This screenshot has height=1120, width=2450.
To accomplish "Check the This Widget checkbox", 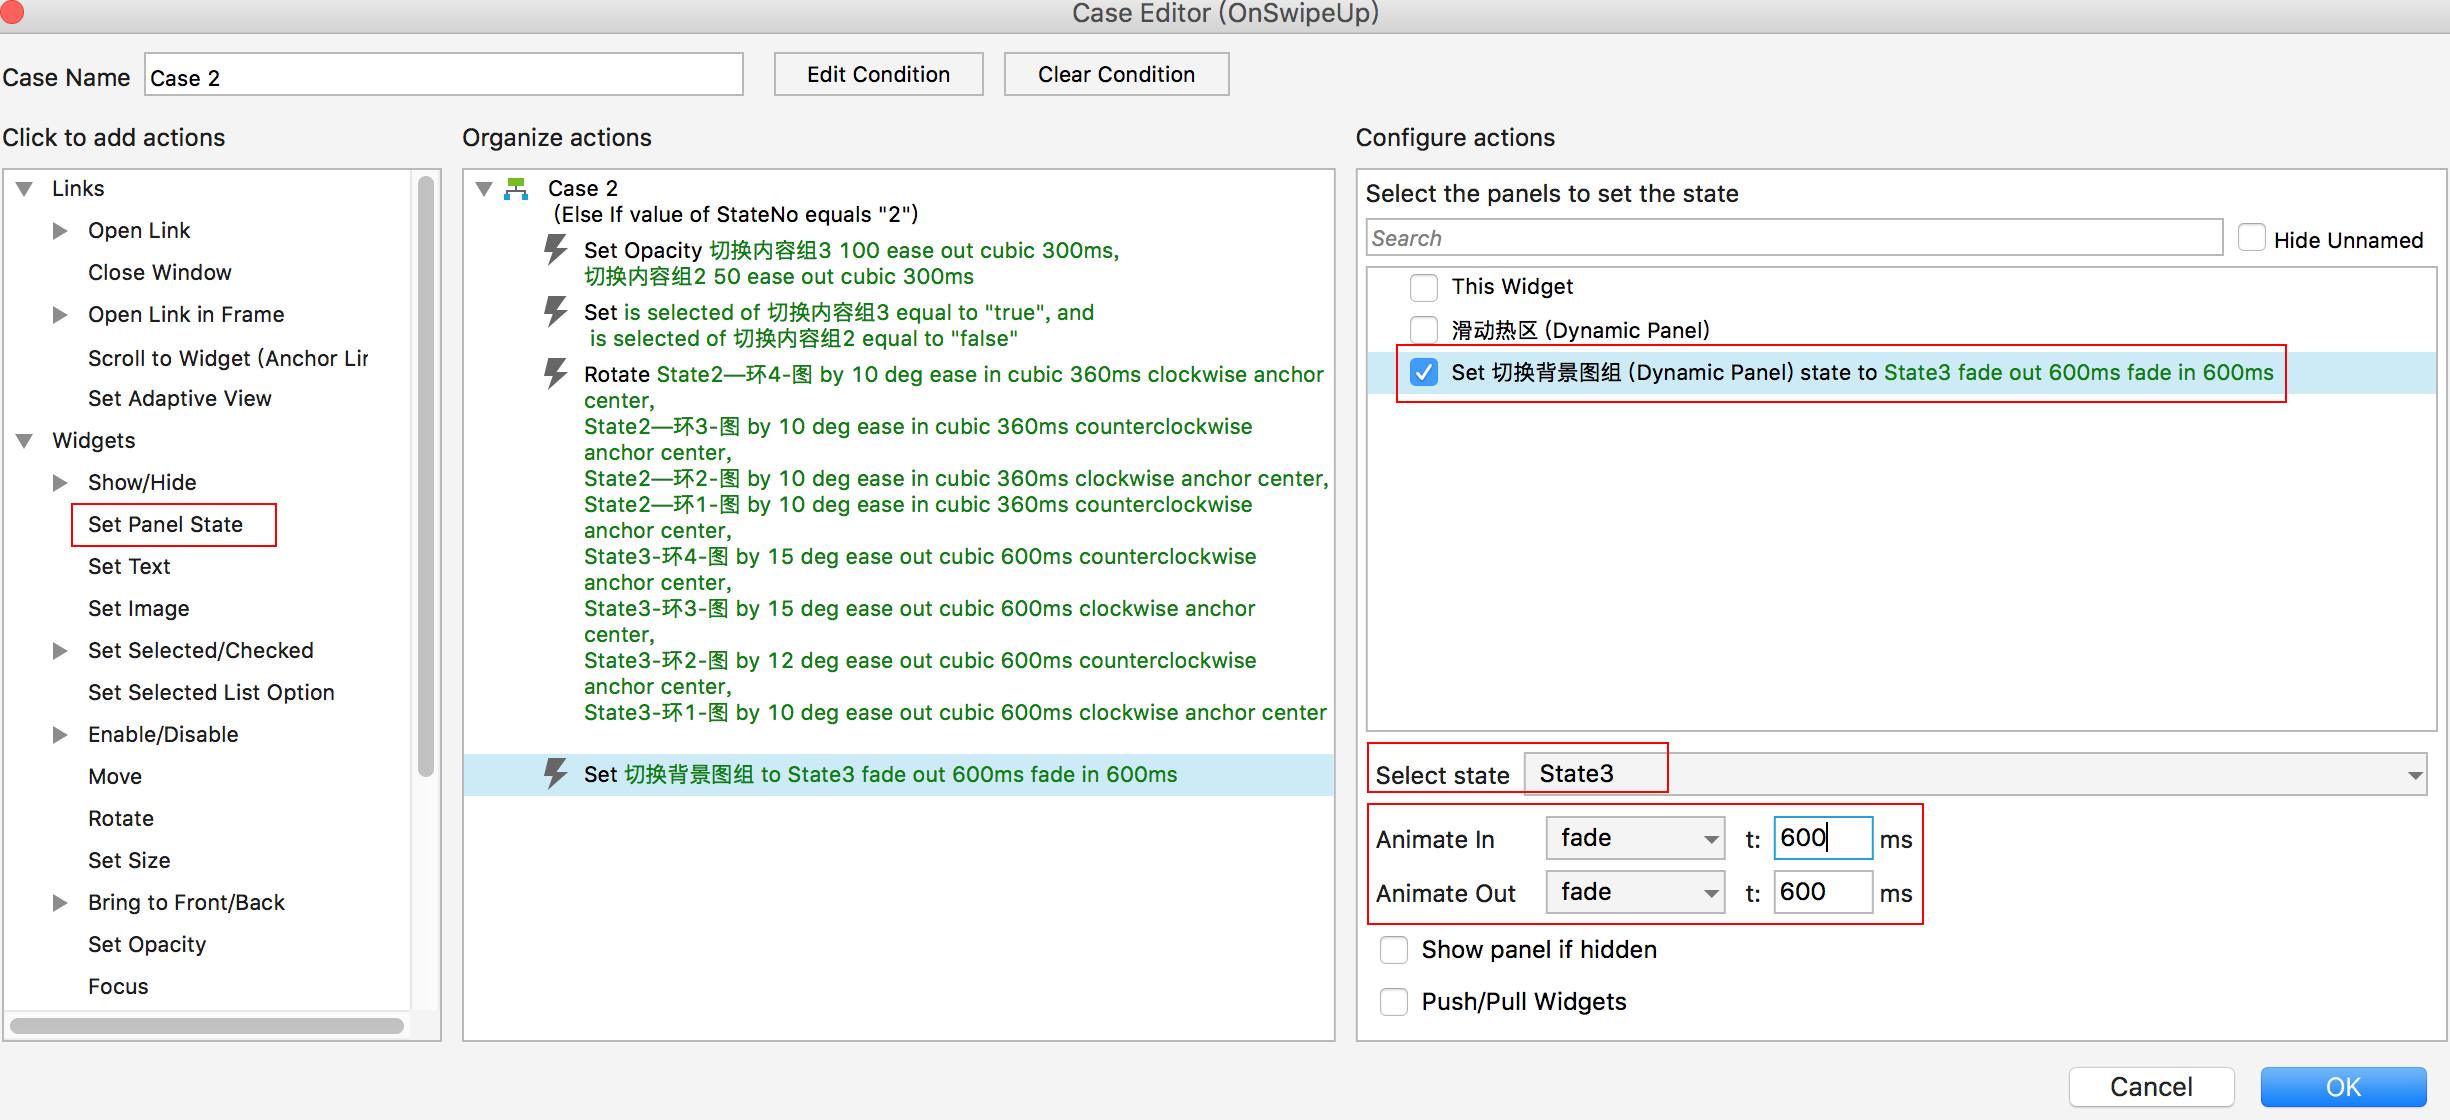I will point(1423,287).
